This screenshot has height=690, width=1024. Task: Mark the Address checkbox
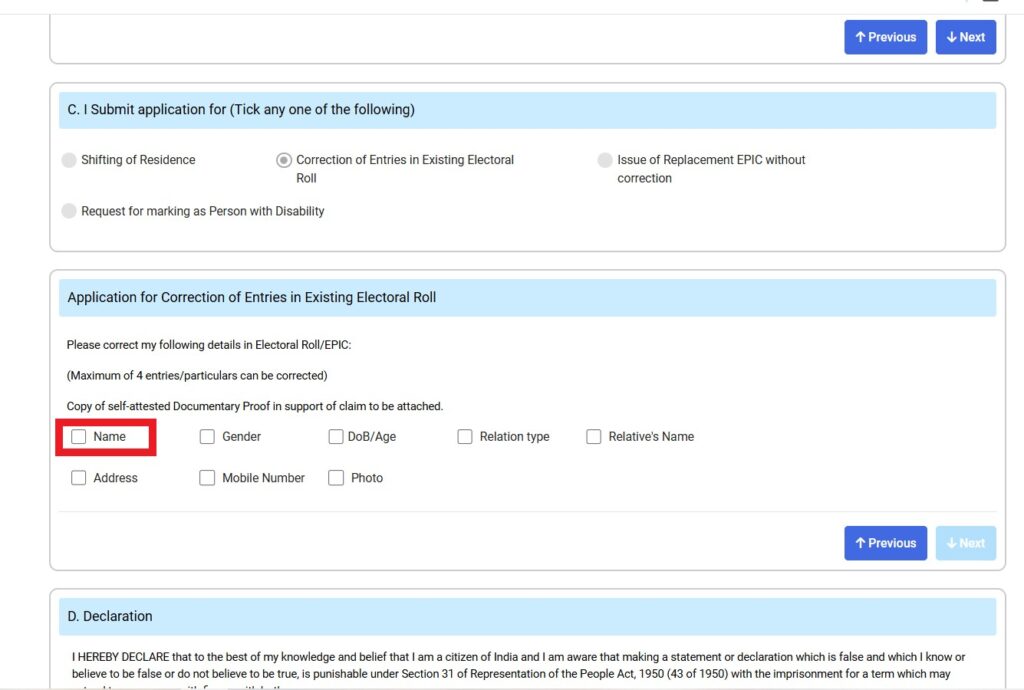[79, 478]
